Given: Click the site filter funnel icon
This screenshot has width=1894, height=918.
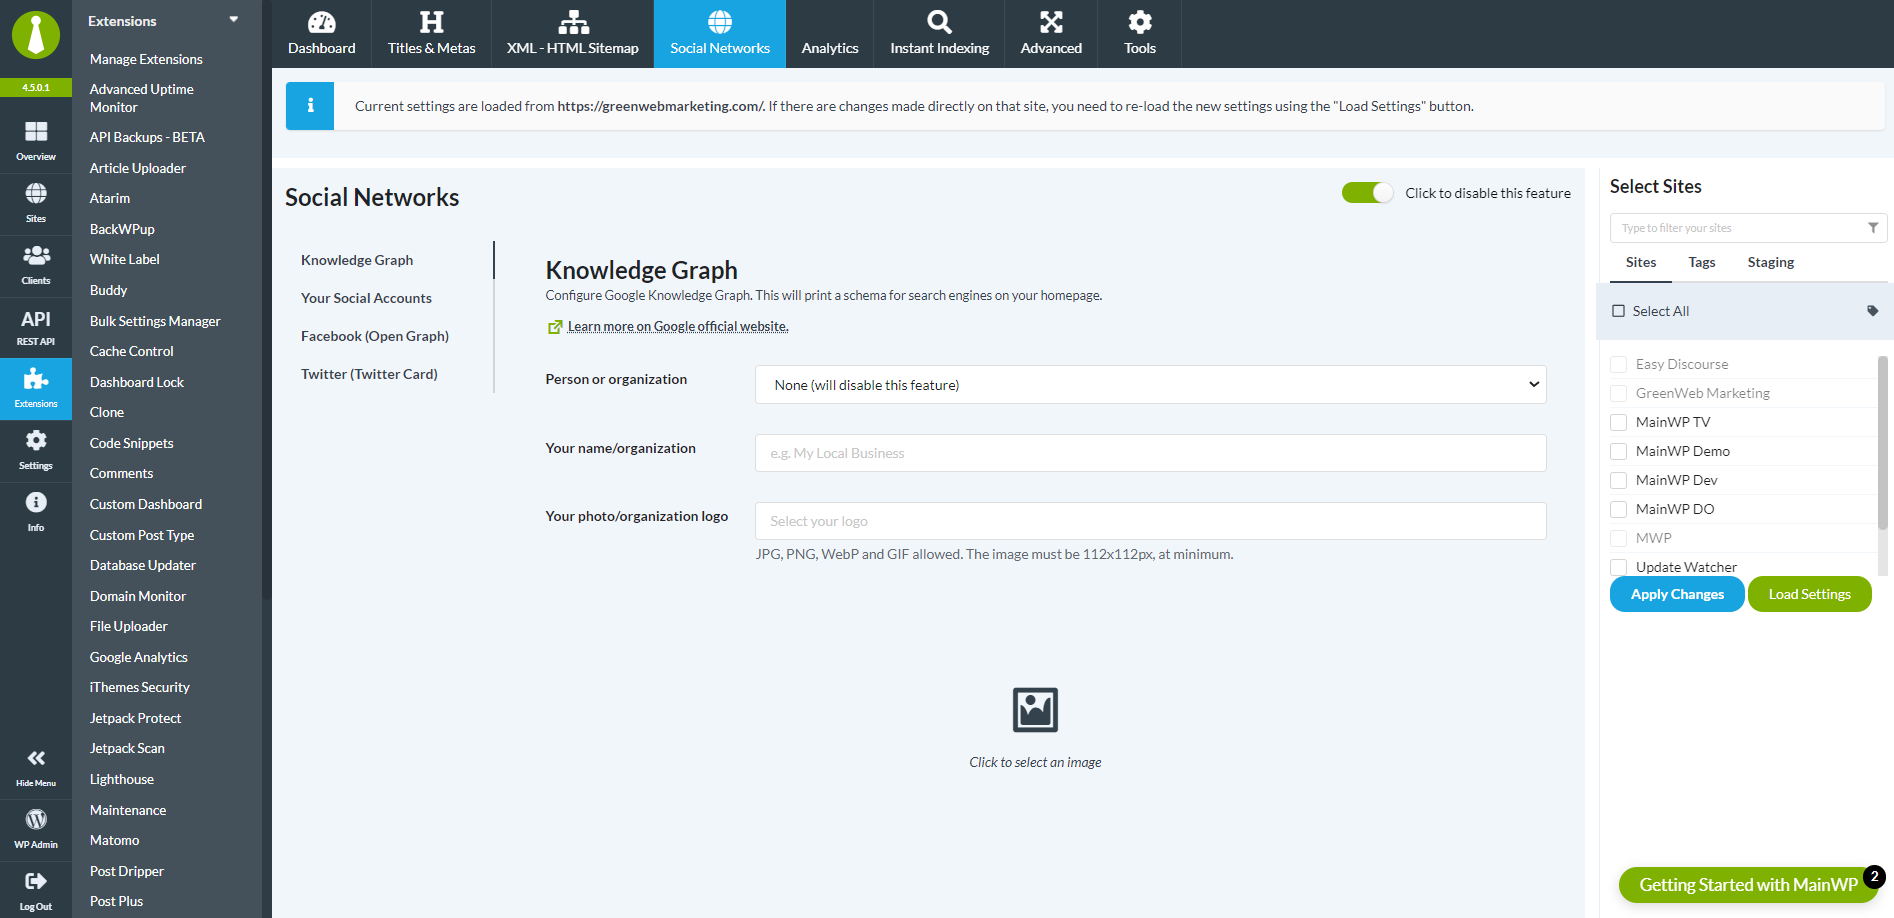Looking at the screenshot, I should (1873, 228).
